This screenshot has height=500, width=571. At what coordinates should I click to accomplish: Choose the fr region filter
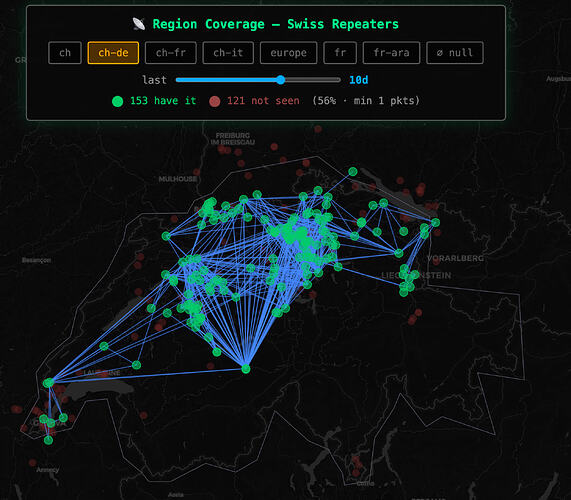340,53
